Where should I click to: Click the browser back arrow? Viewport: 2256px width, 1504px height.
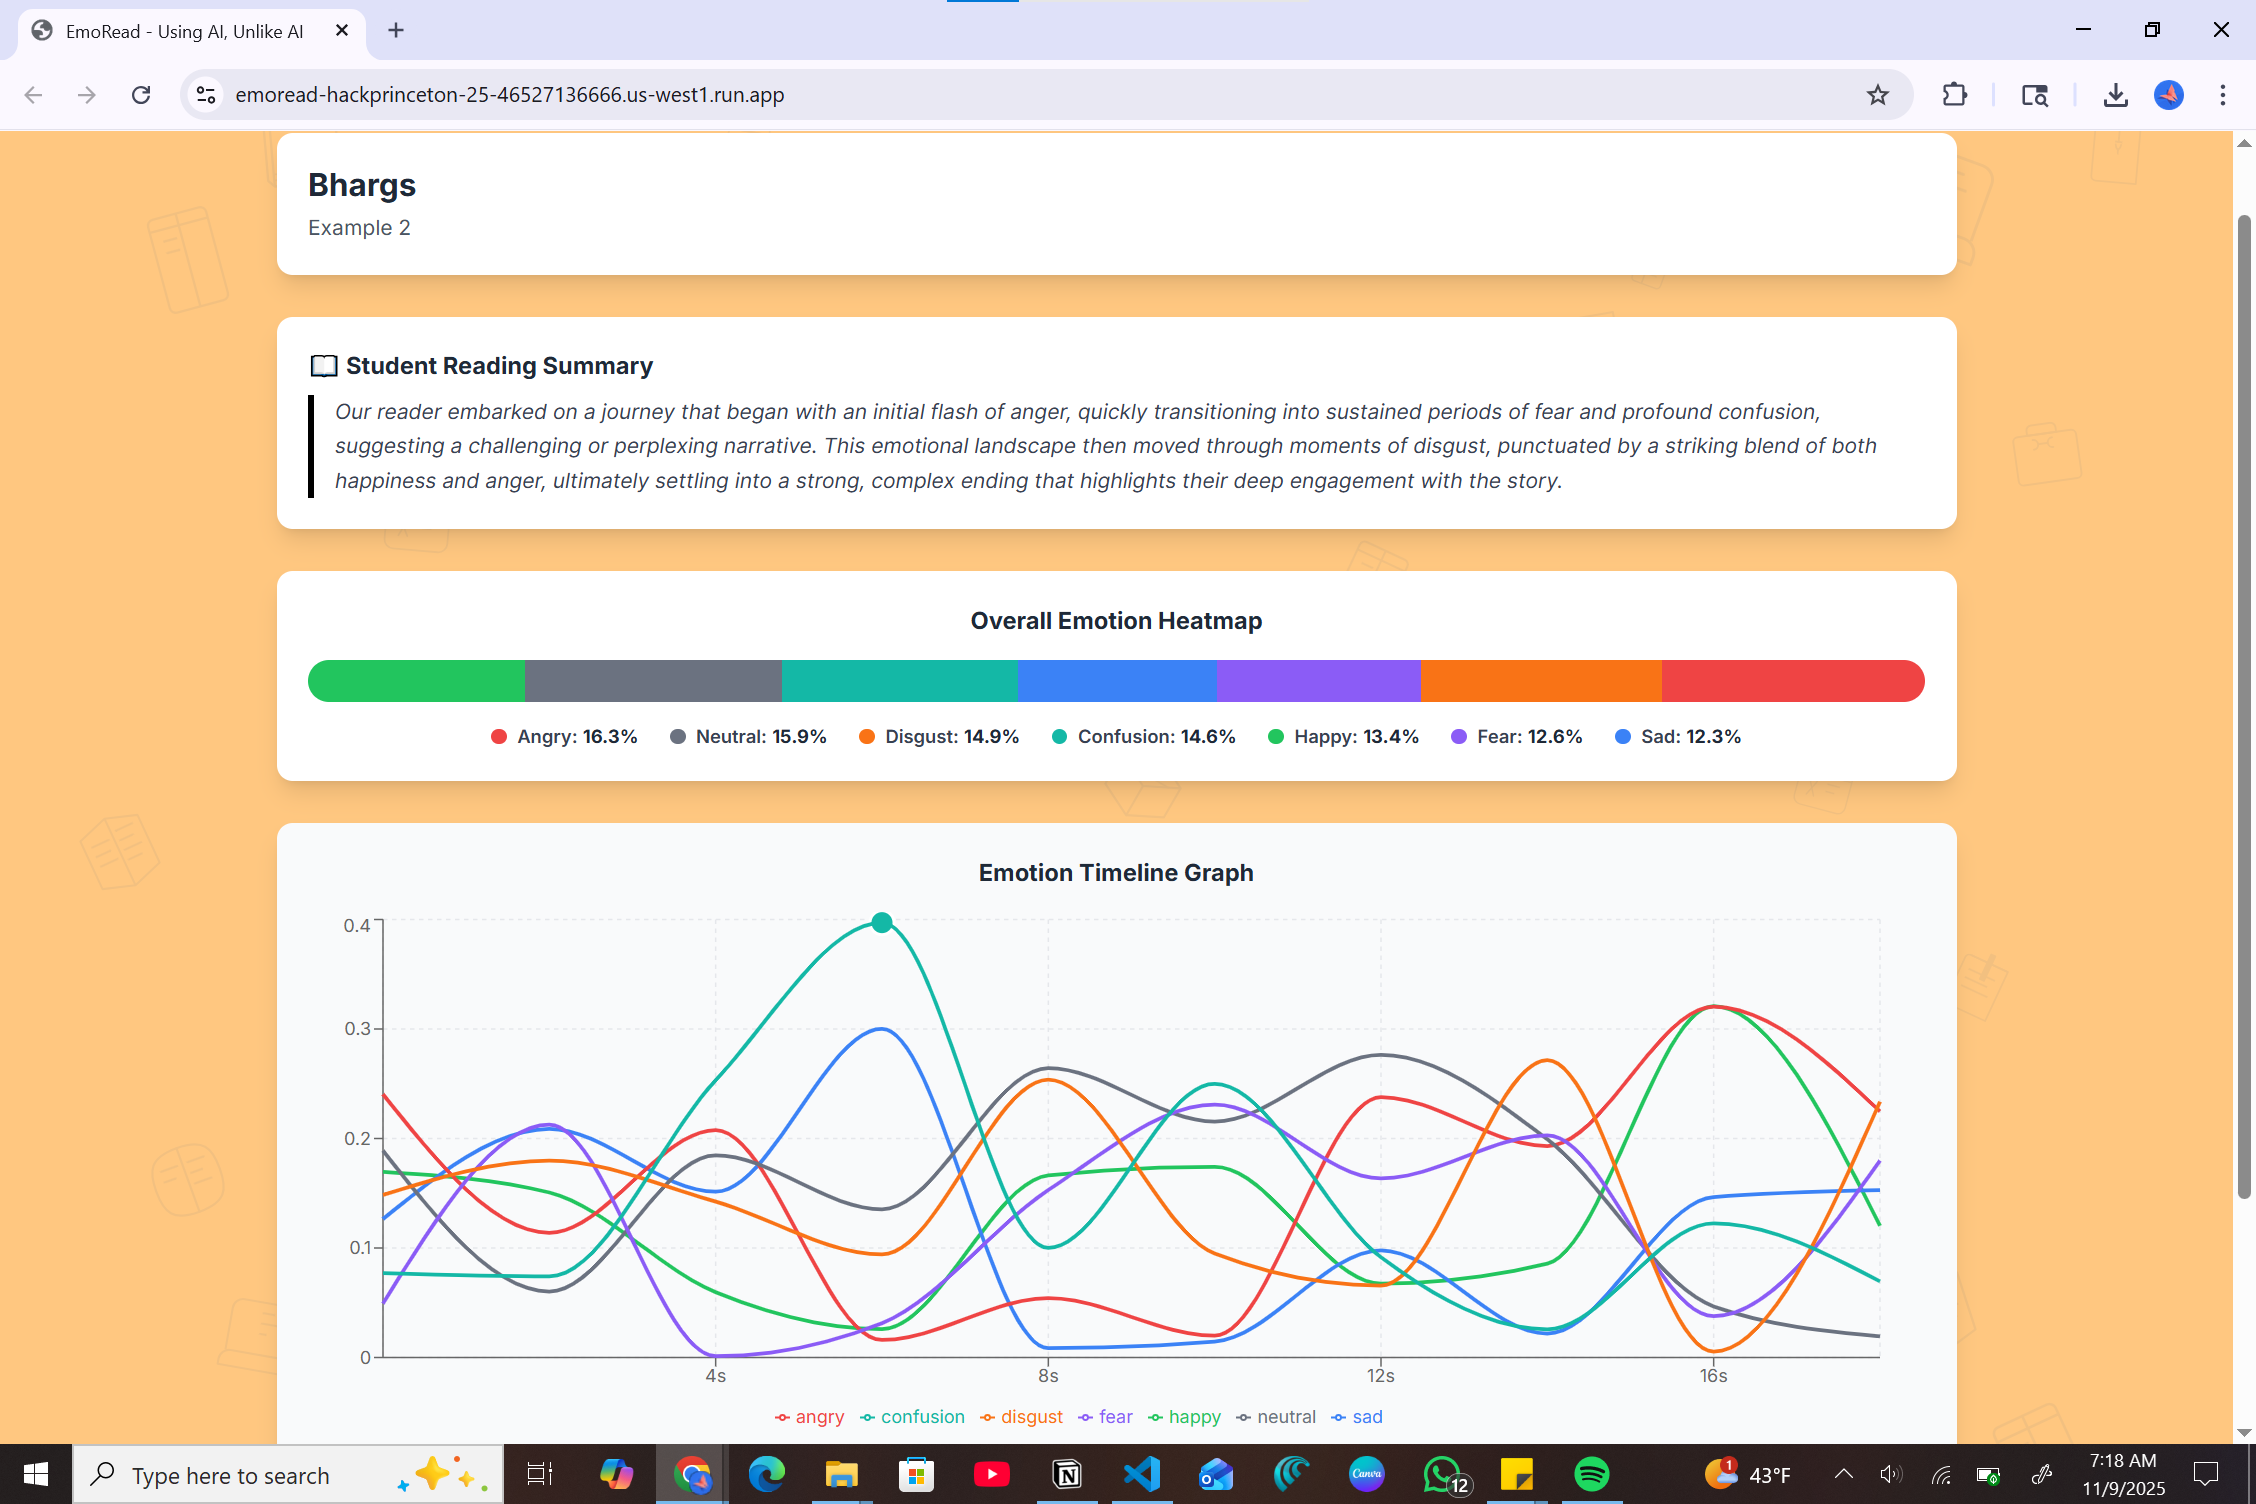click(x=33, y=95)
